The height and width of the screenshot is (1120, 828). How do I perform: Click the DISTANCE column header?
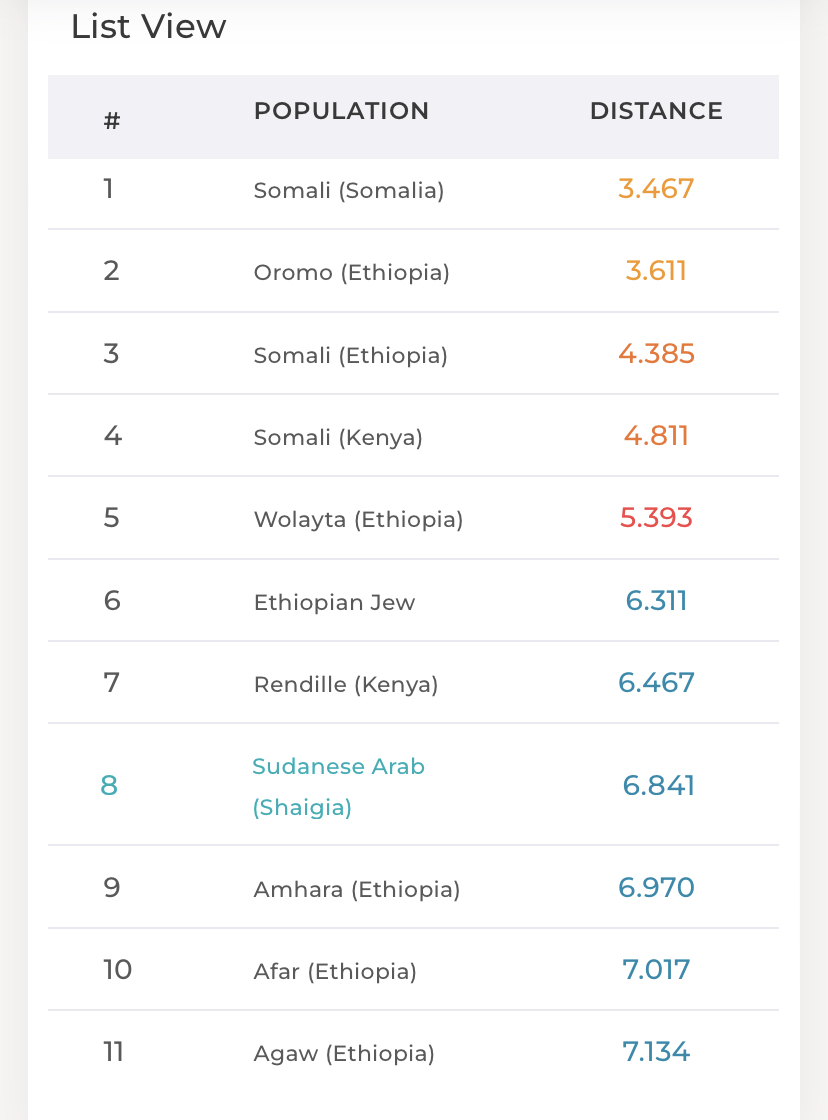point(656,111)
